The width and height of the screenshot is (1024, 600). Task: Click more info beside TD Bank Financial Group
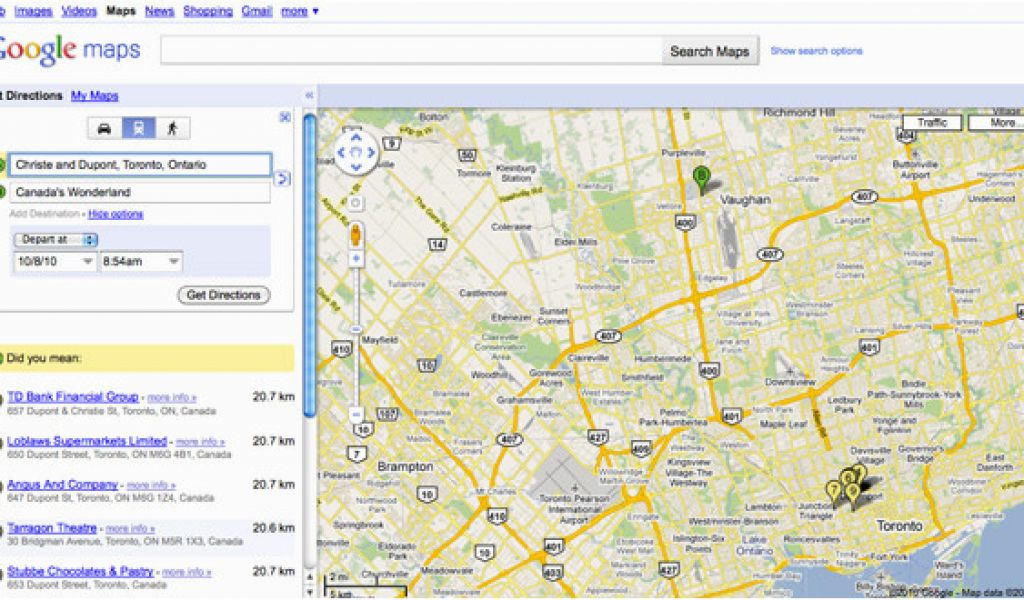point(172,398)
